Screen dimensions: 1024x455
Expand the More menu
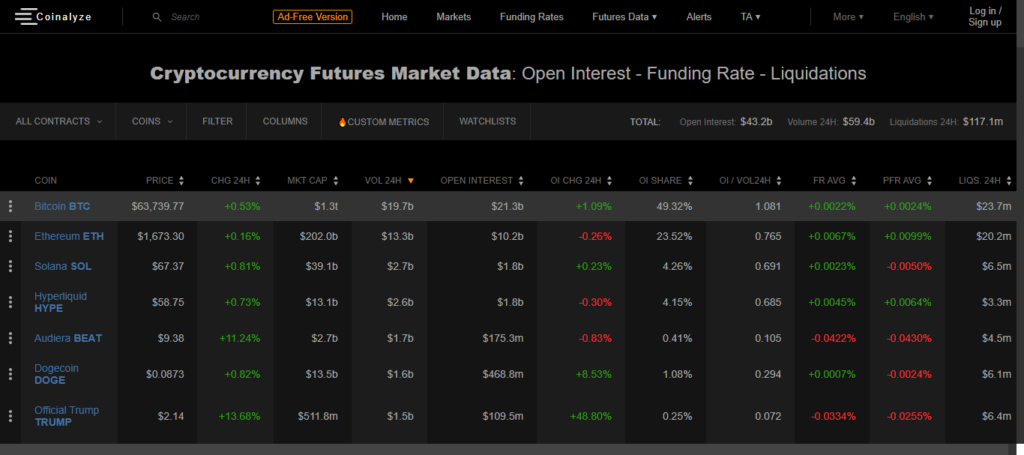[848, 17]
